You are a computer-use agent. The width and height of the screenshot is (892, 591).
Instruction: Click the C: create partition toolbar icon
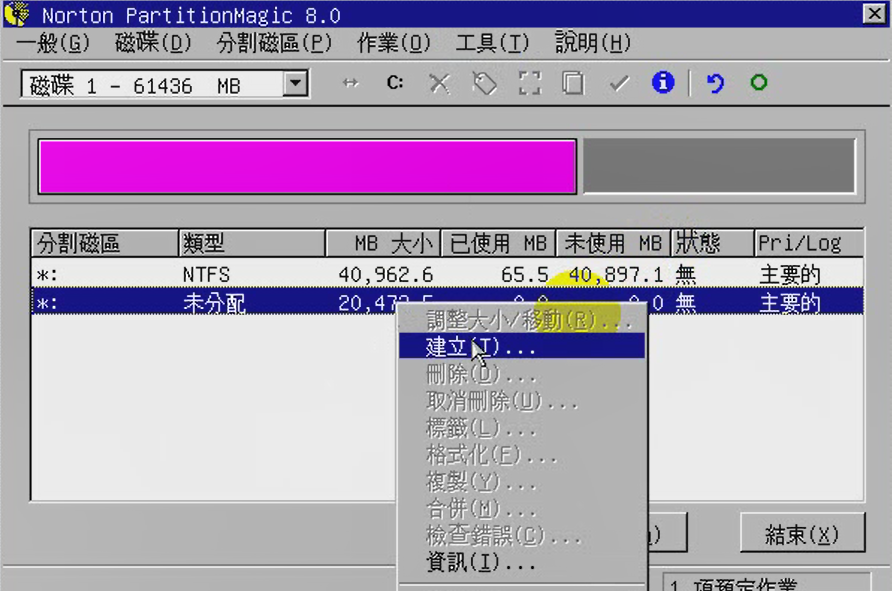point(395,83)
